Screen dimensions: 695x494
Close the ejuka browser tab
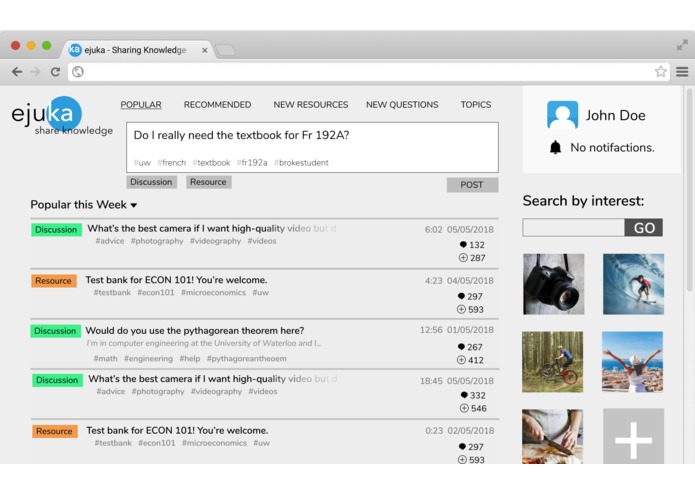pos(204,50)
